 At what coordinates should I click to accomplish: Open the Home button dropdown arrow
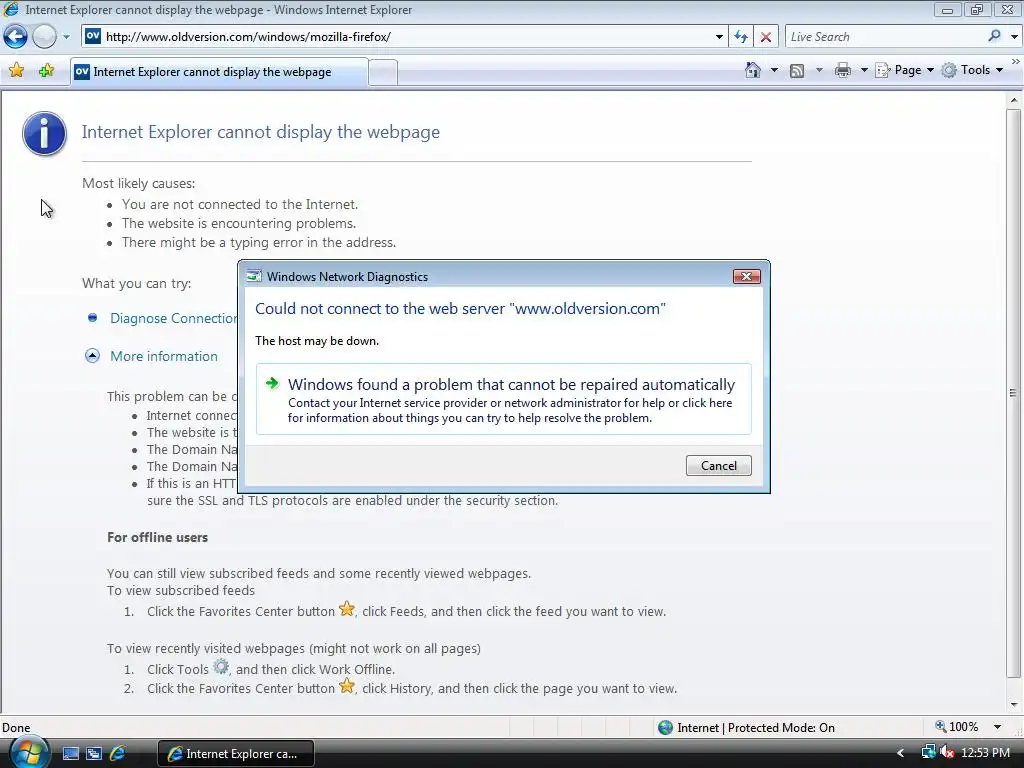click(774, 70)
